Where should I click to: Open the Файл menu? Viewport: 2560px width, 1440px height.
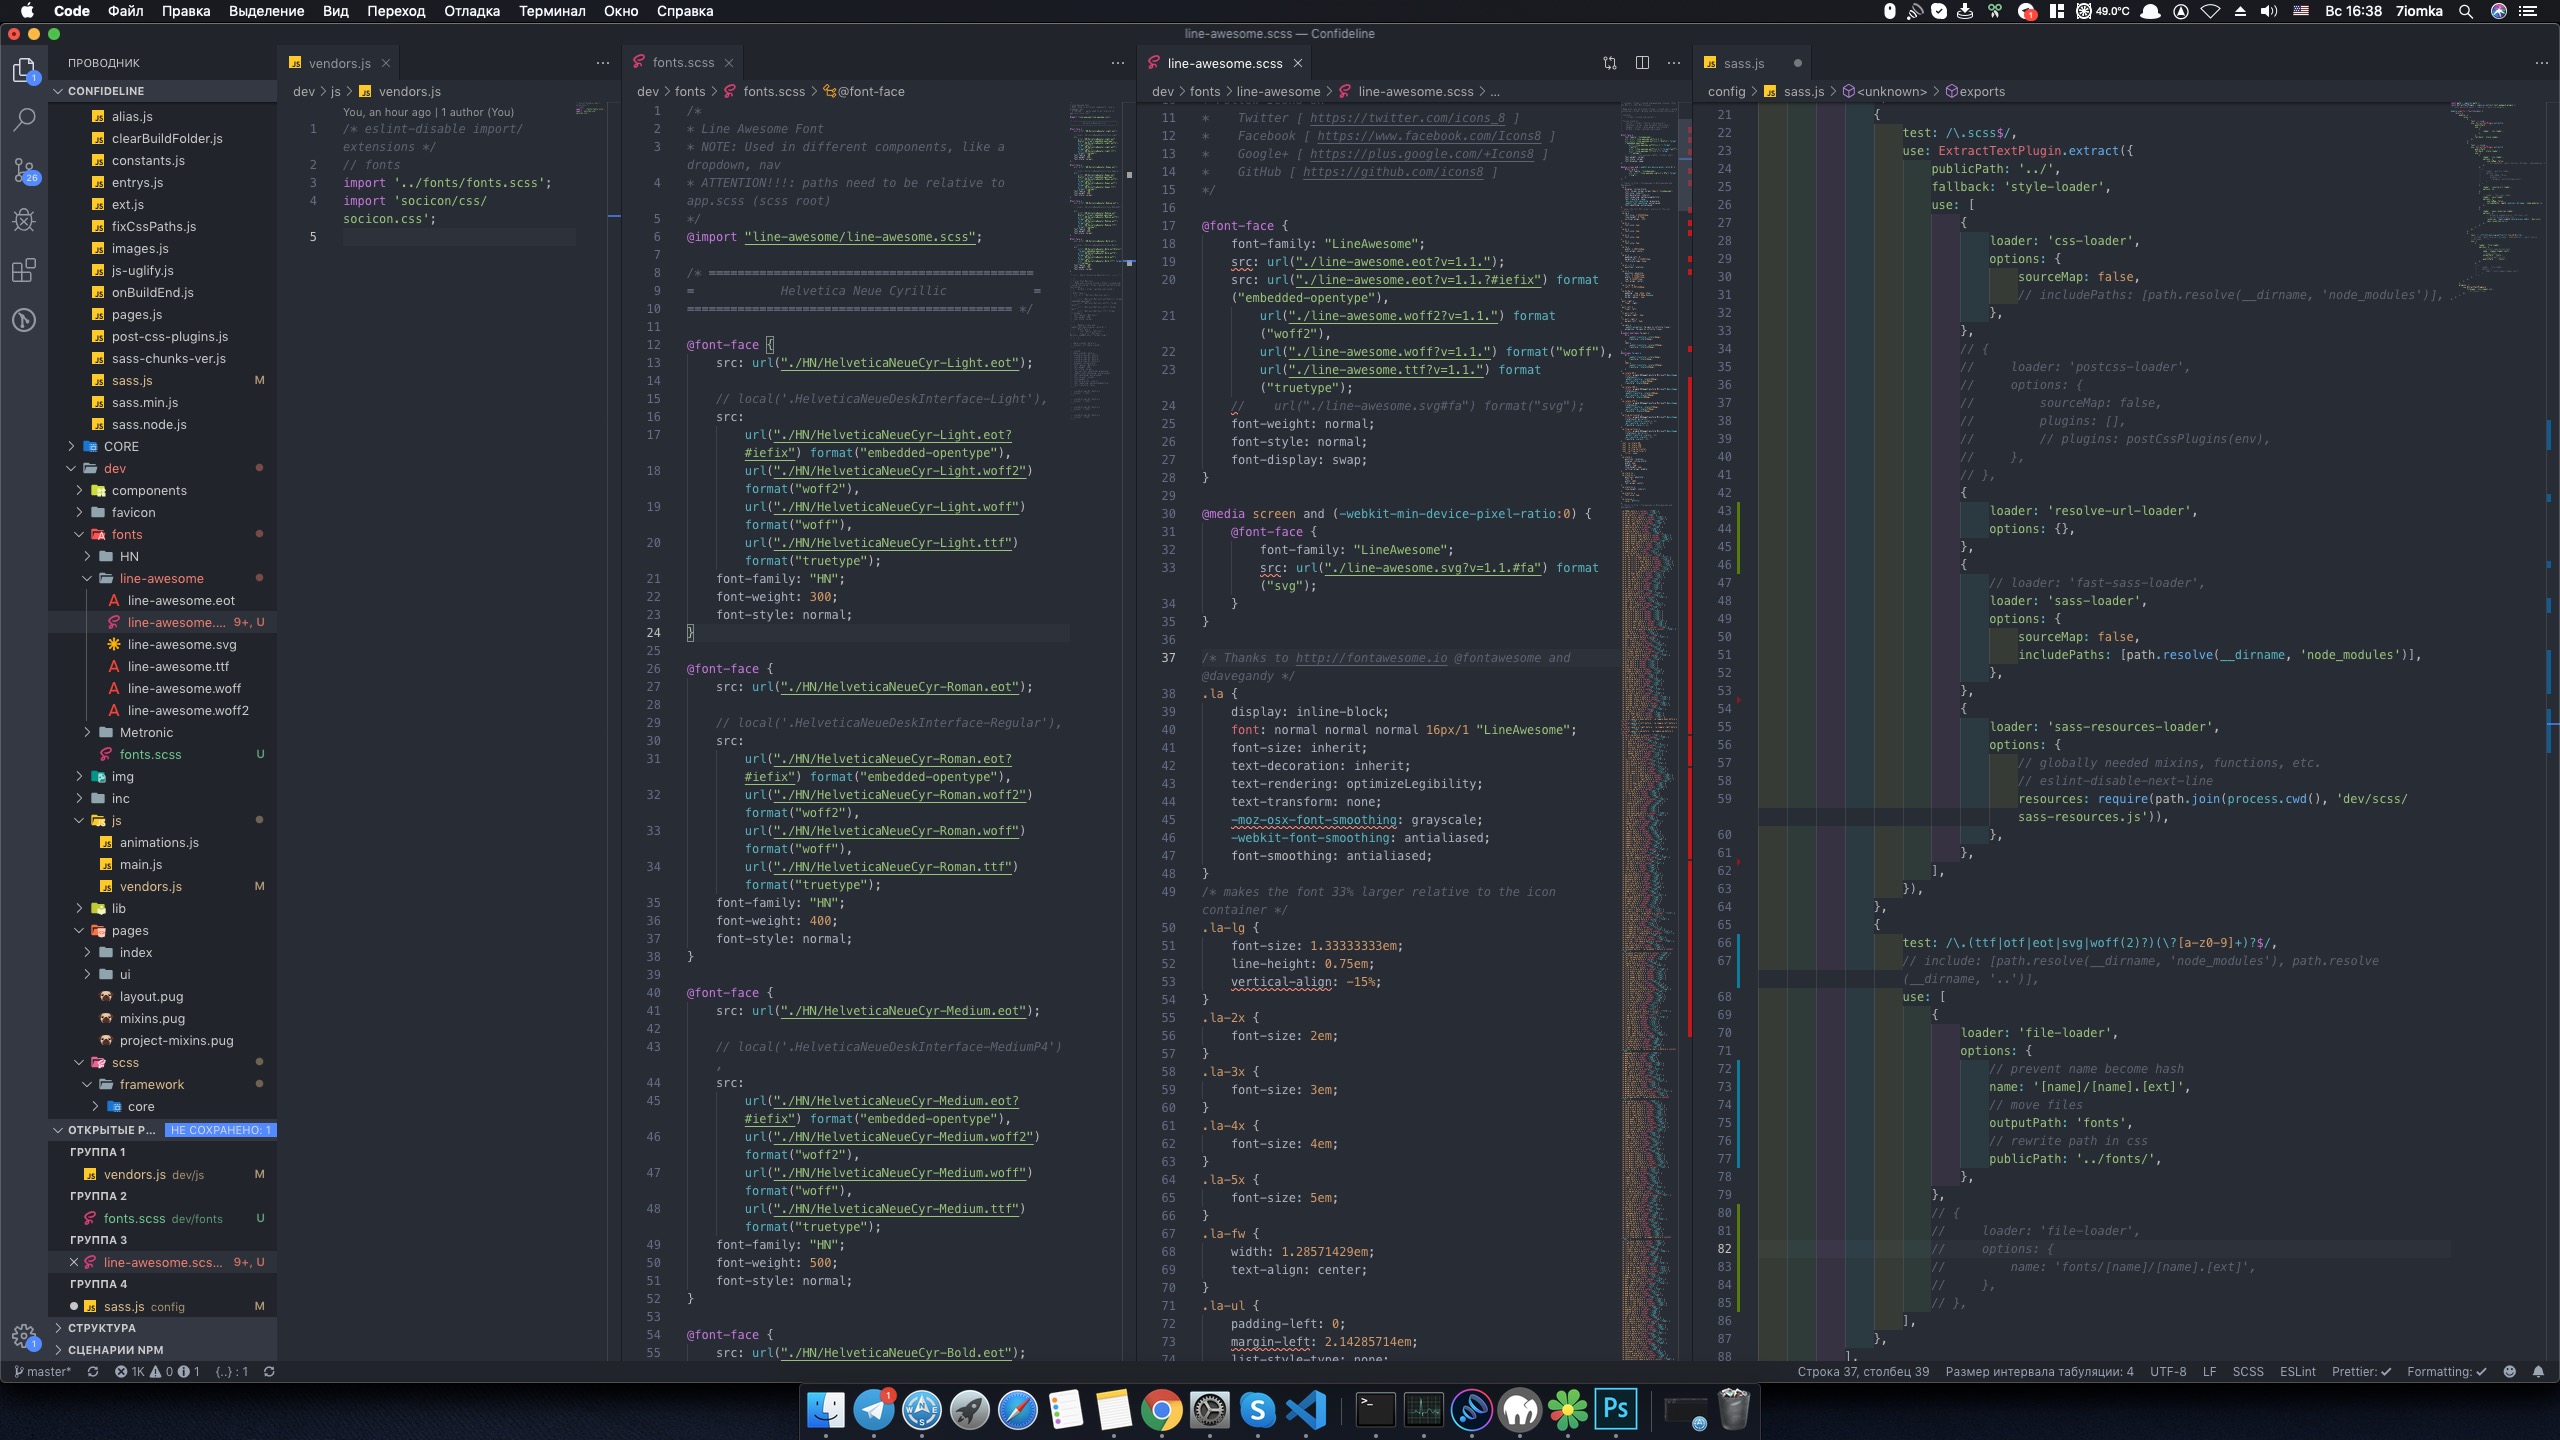tap(126, 11)
